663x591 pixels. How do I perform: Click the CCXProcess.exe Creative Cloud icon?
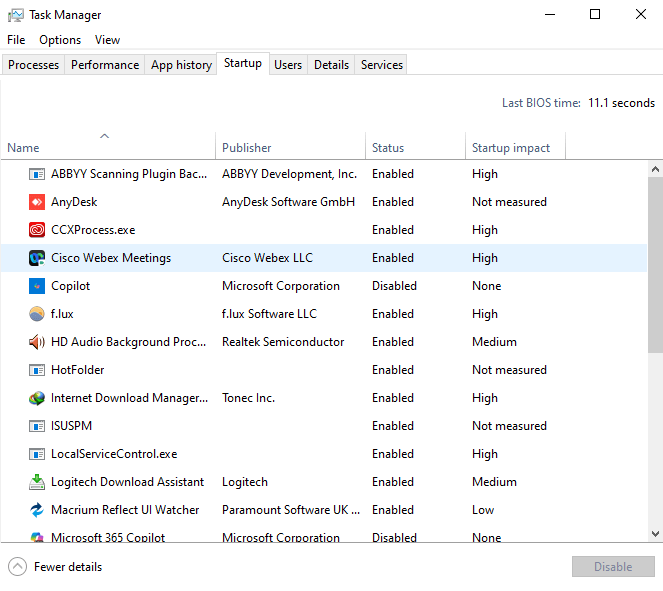coord(37,230)
